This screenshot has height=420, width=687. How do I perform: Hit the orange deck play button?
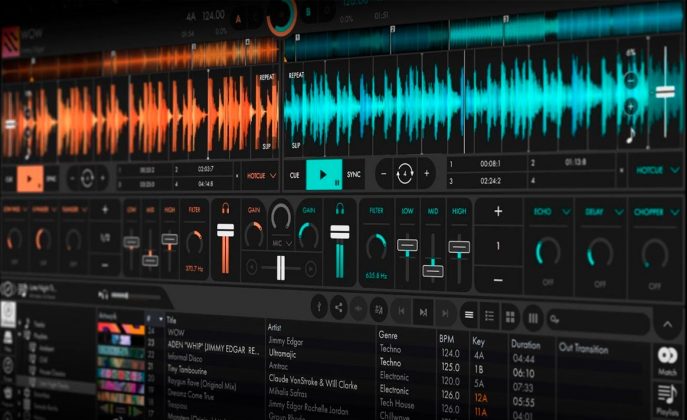click(30, 179)
